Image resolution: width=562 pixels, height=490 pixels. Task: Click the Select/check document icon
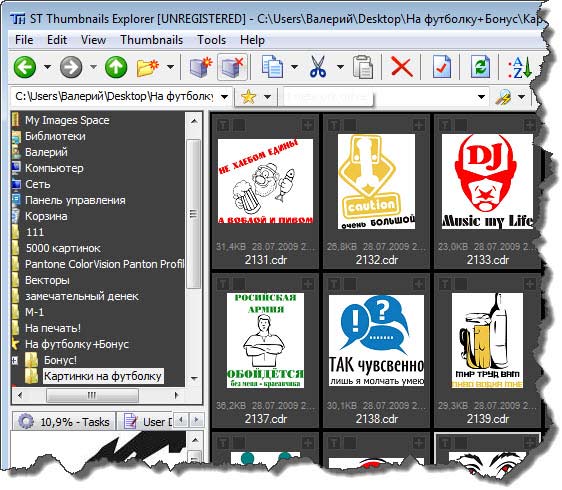click(442, 67)
